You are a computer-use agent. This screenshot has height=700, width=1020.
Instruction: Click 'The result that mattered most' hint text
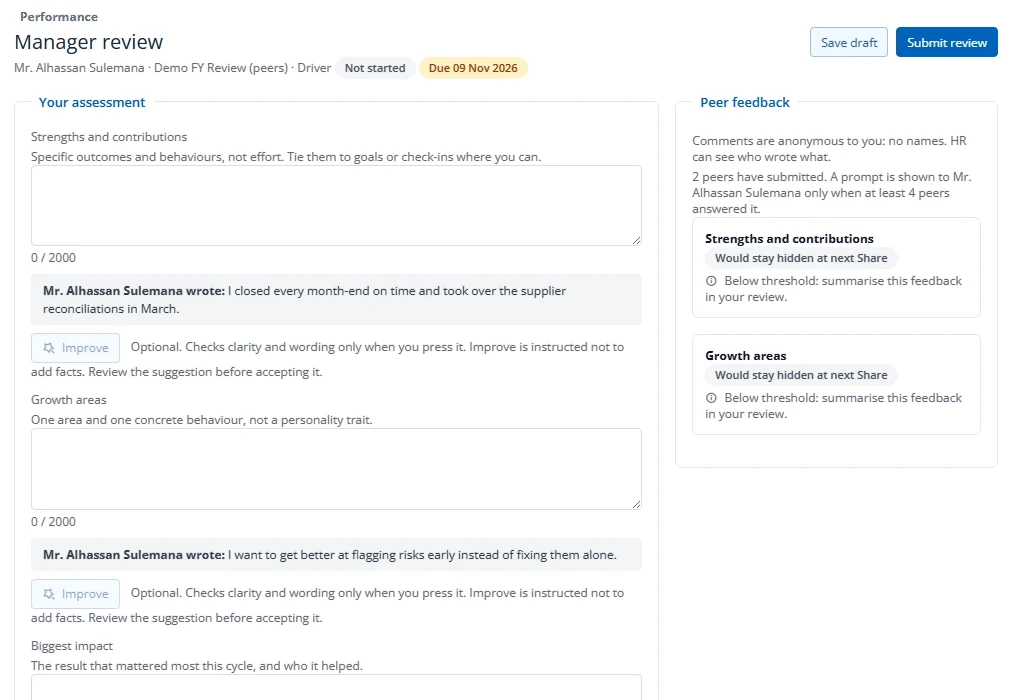pyautogui.click(x=196, y=666)
